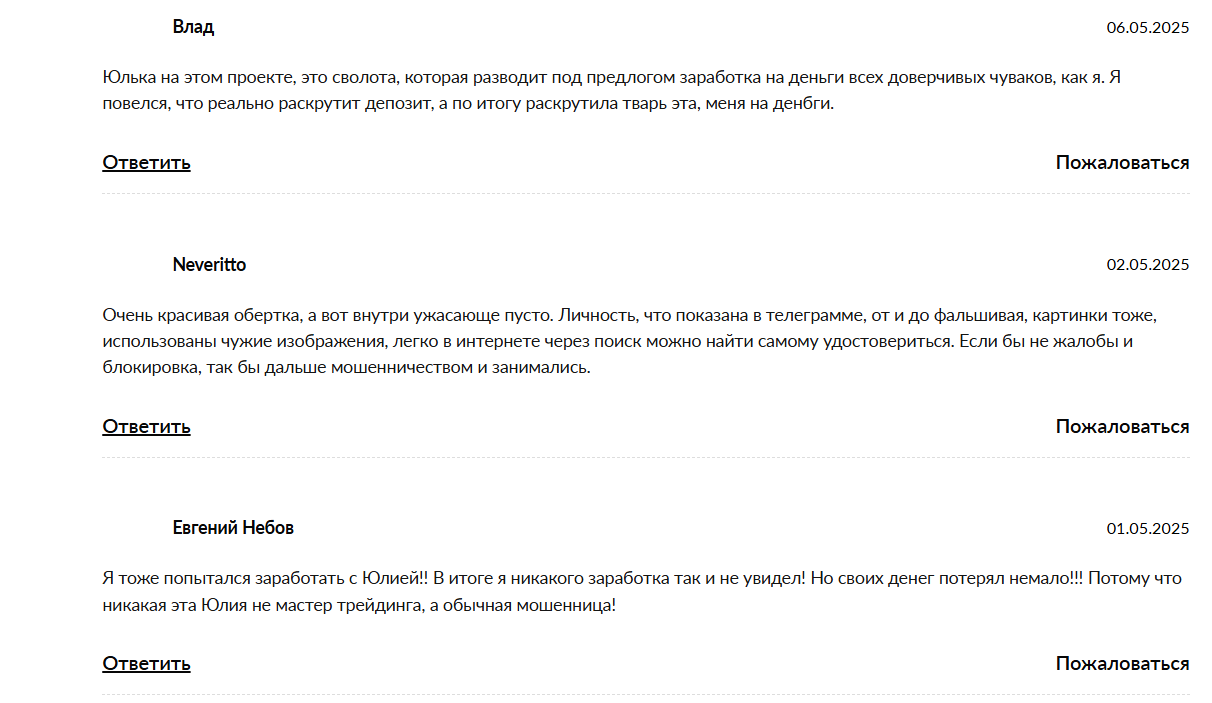Click the dashed divider below Влад's comment
Viewport: 1212px width, 703px height.
coord(646,194)
